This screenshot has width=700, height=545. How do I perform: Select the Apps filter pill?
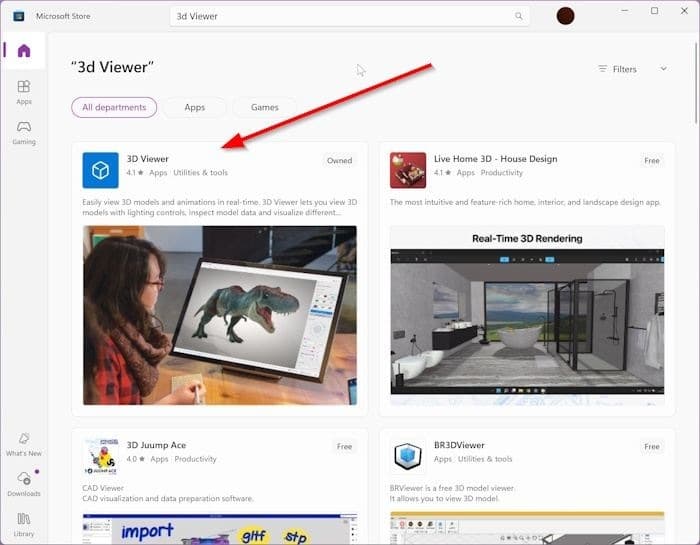point(194,107)
